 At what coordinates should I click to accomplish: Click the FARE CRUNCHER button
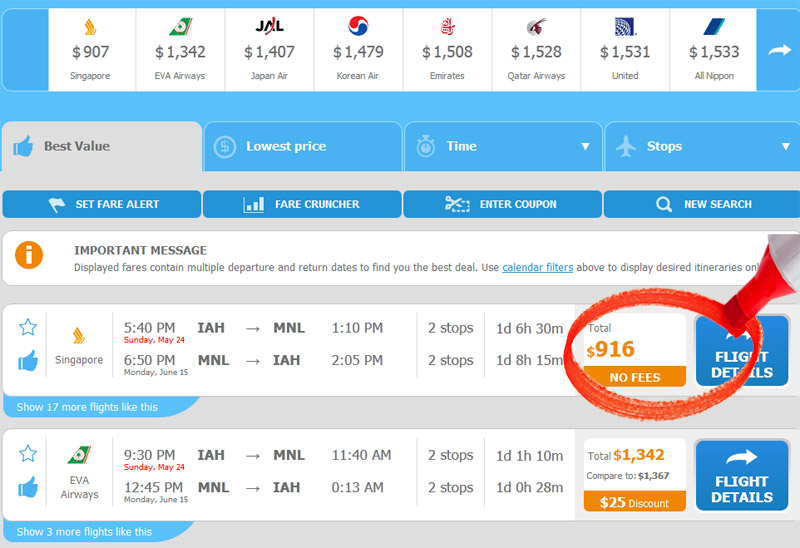point(302,204)
